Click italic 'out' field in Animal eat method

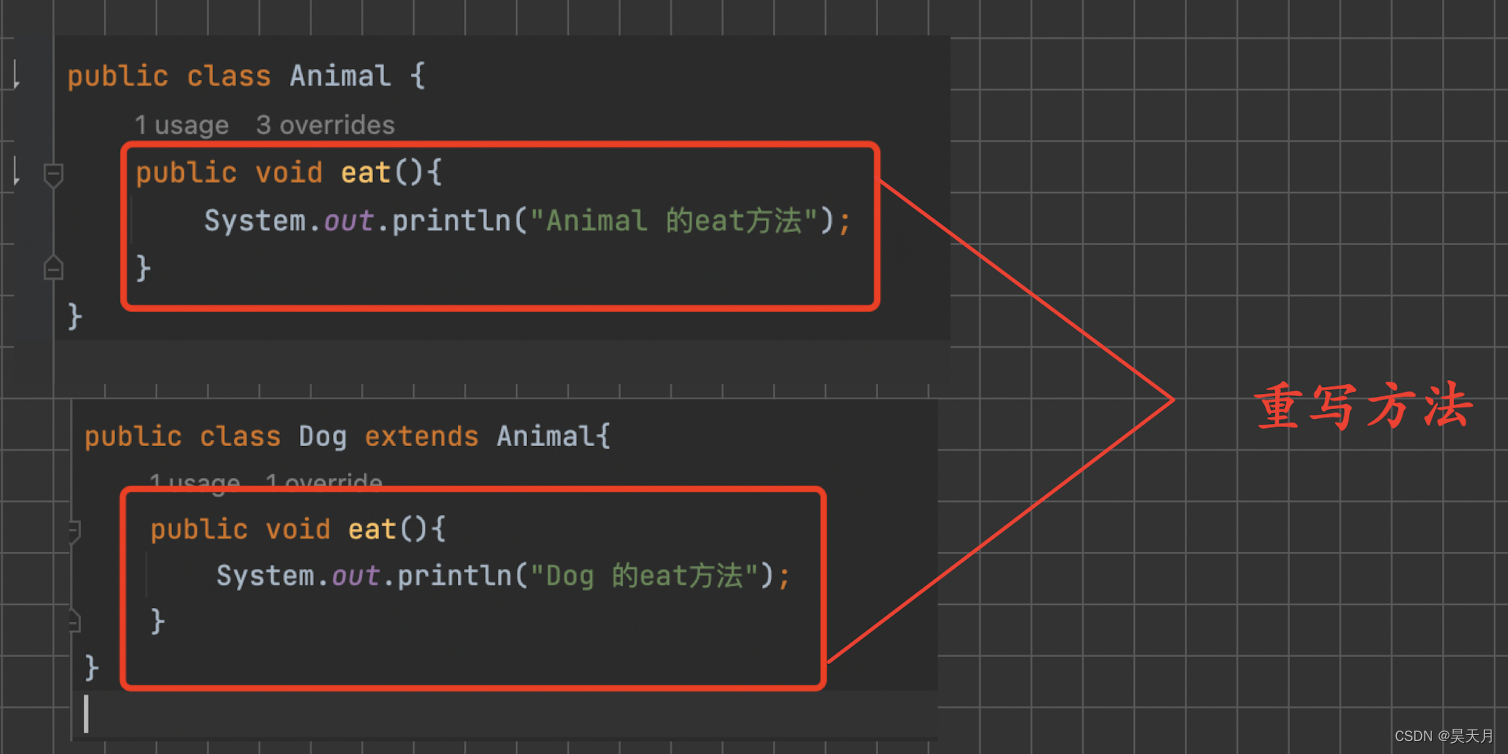click(348, 221)
